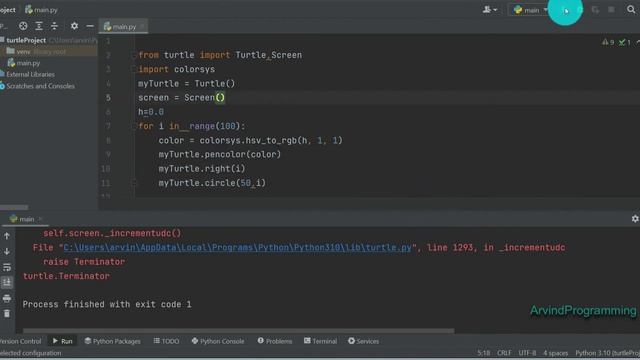Click the fold end marker on line 11
Viewport: 640px width, 360px height.
click(134, 183)
